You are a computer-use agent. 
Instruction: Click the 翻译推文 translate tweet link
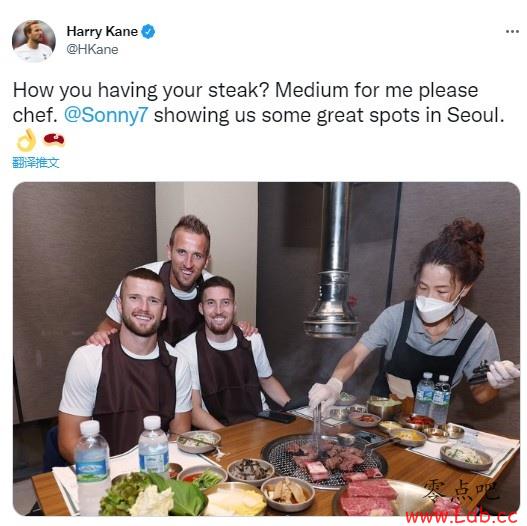(x=36, y=163)
